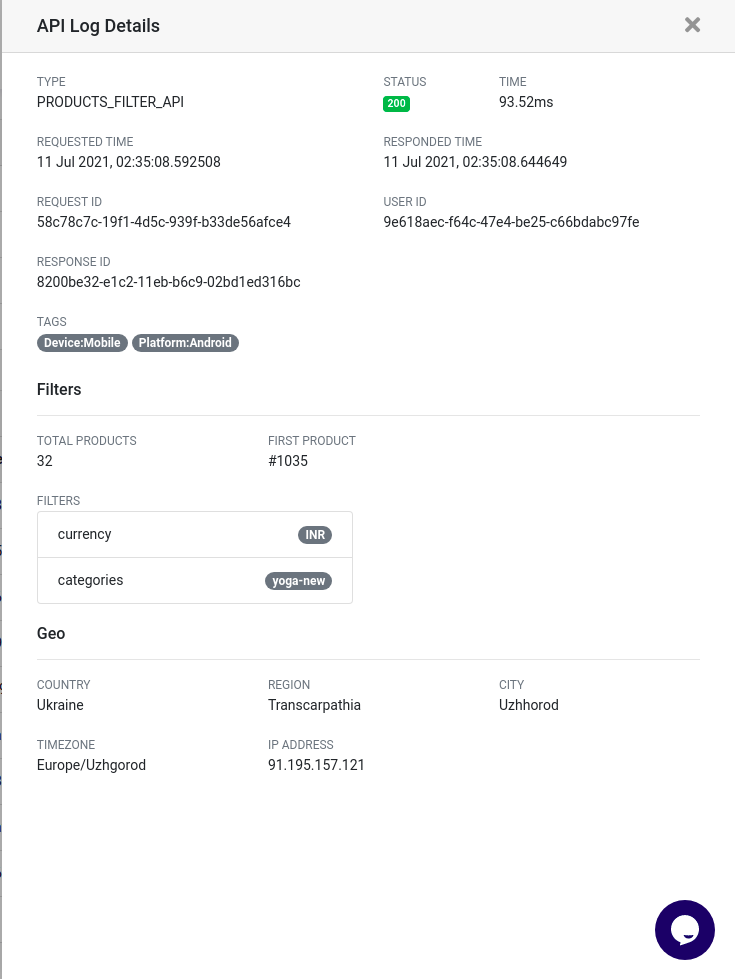Click the IP address 91.195.157.121
This screenshot has width=735, height=979.
coord(316,765)
